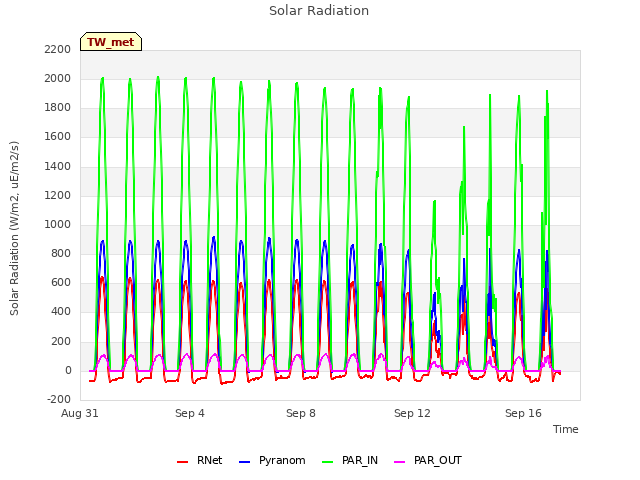640x480 pixels.
Task: Click the 1200 y-axis tick label
Action: [x=58, y=196]
